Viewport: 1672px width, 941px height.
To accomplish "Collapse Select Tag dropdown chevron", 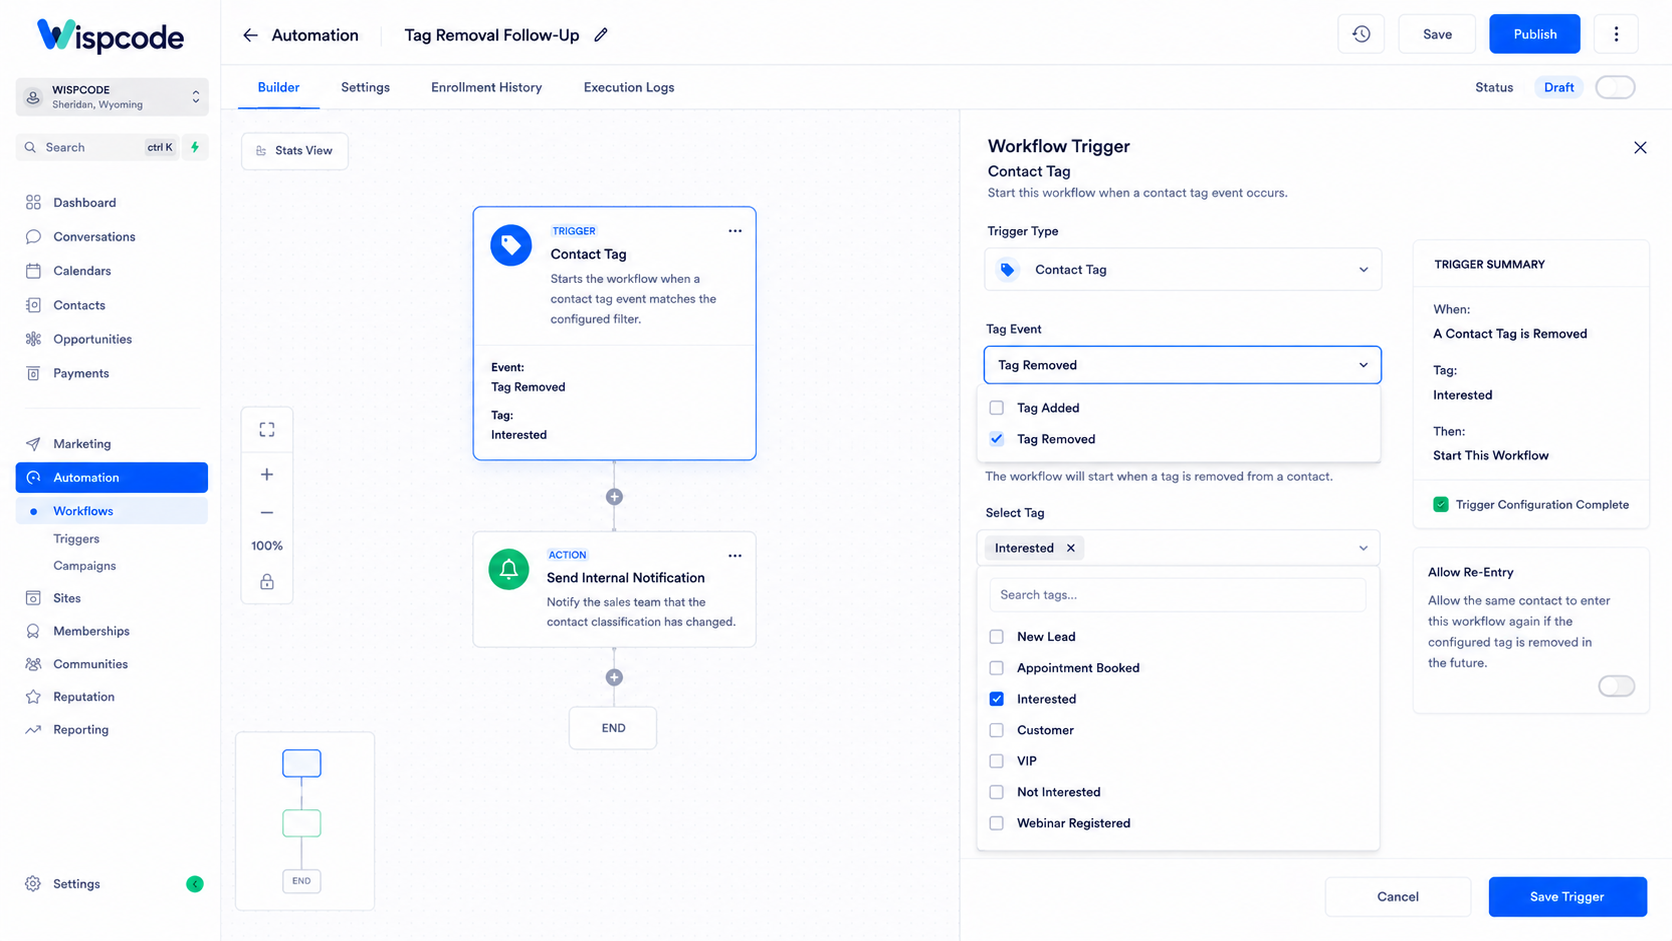I will click(x=1363, y=548).
